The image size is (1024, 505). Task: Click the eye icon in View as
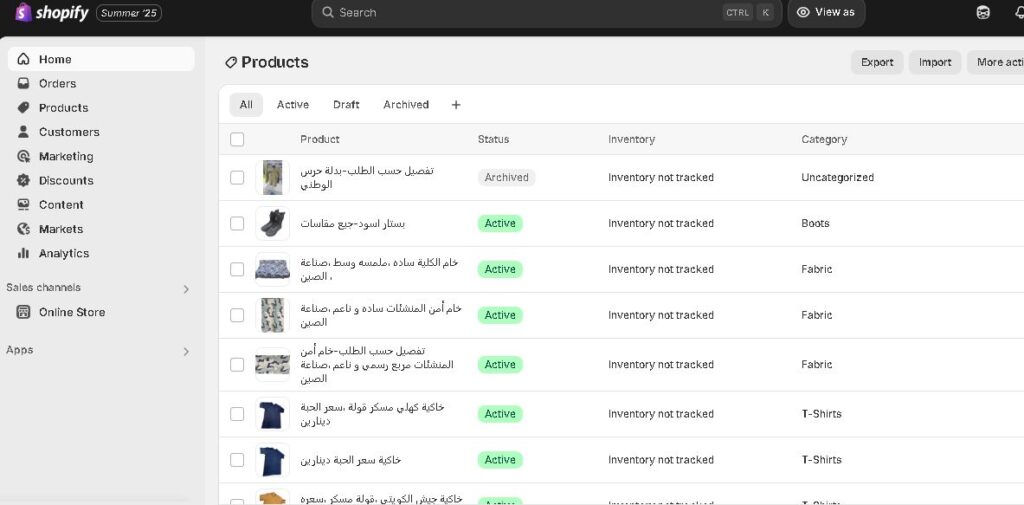pyautogui.click(x=803, y=12)
